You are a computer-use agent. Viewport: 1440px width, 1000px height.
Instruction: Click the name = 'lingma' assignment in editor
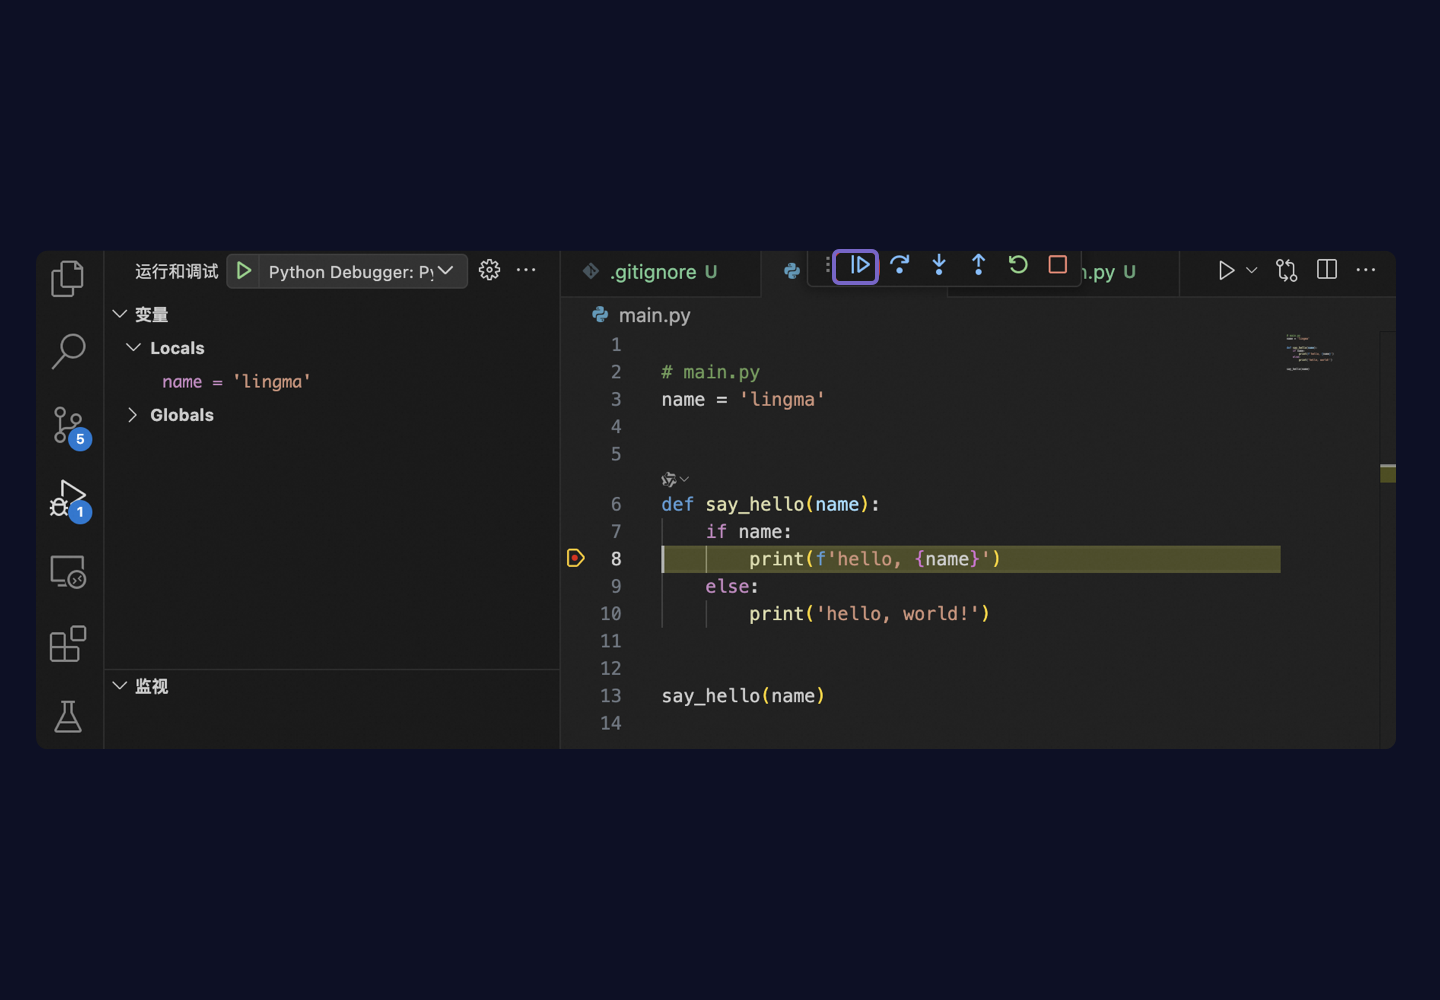coord(743,400)
